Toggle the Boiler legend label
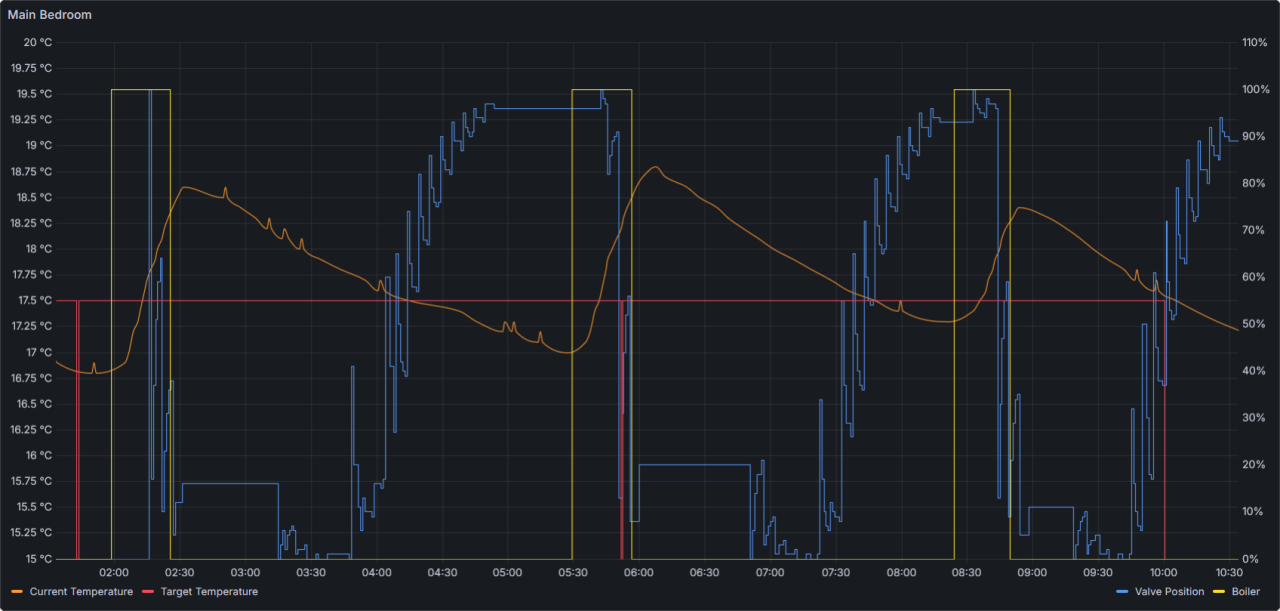 [x=1245, y=592]
